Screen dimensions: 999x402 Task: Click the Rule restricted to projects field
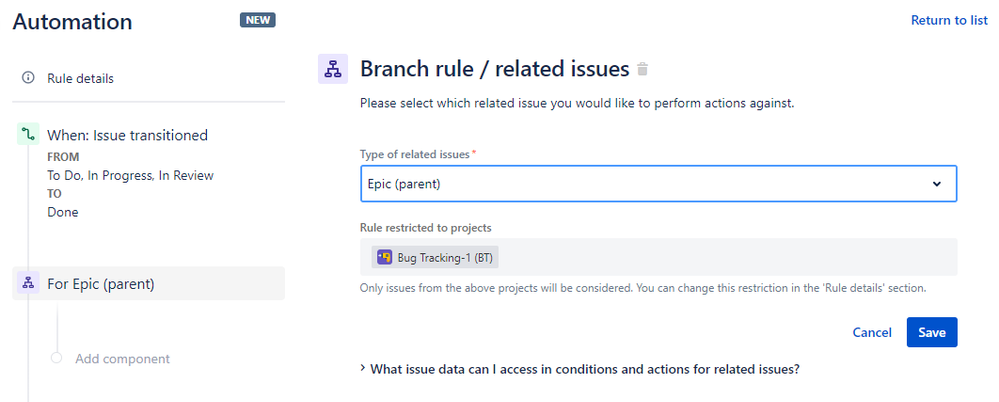coord(658,257)
